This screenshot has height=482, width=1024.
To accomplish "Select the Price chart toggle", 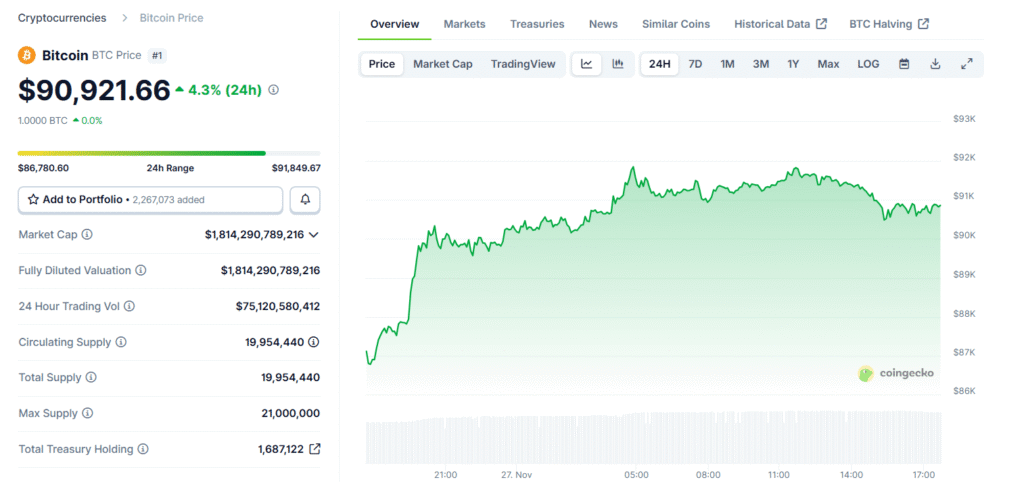I will (382, 64).
